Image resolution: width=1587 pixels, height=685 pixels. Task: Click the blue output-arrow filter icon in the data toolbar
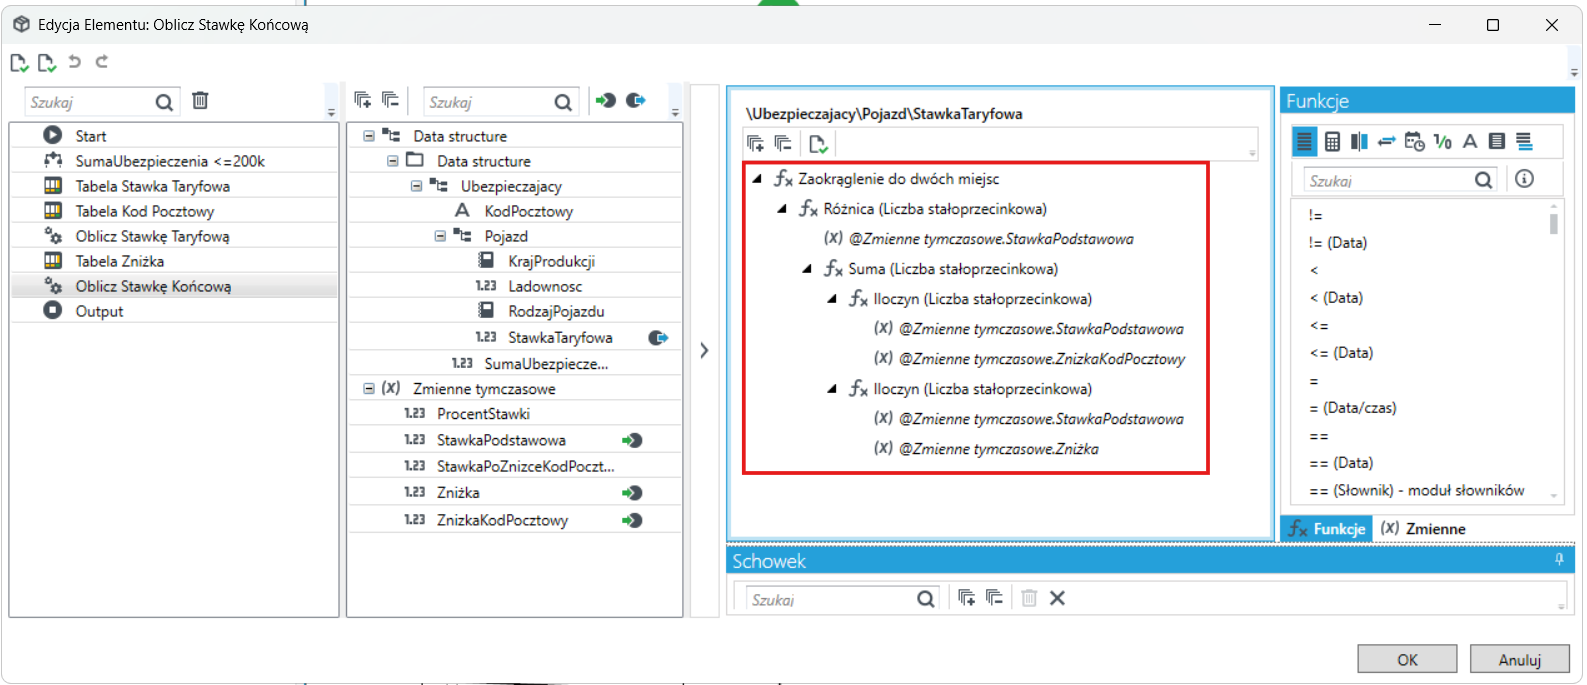pyautogui.click(x=636, y=100)
